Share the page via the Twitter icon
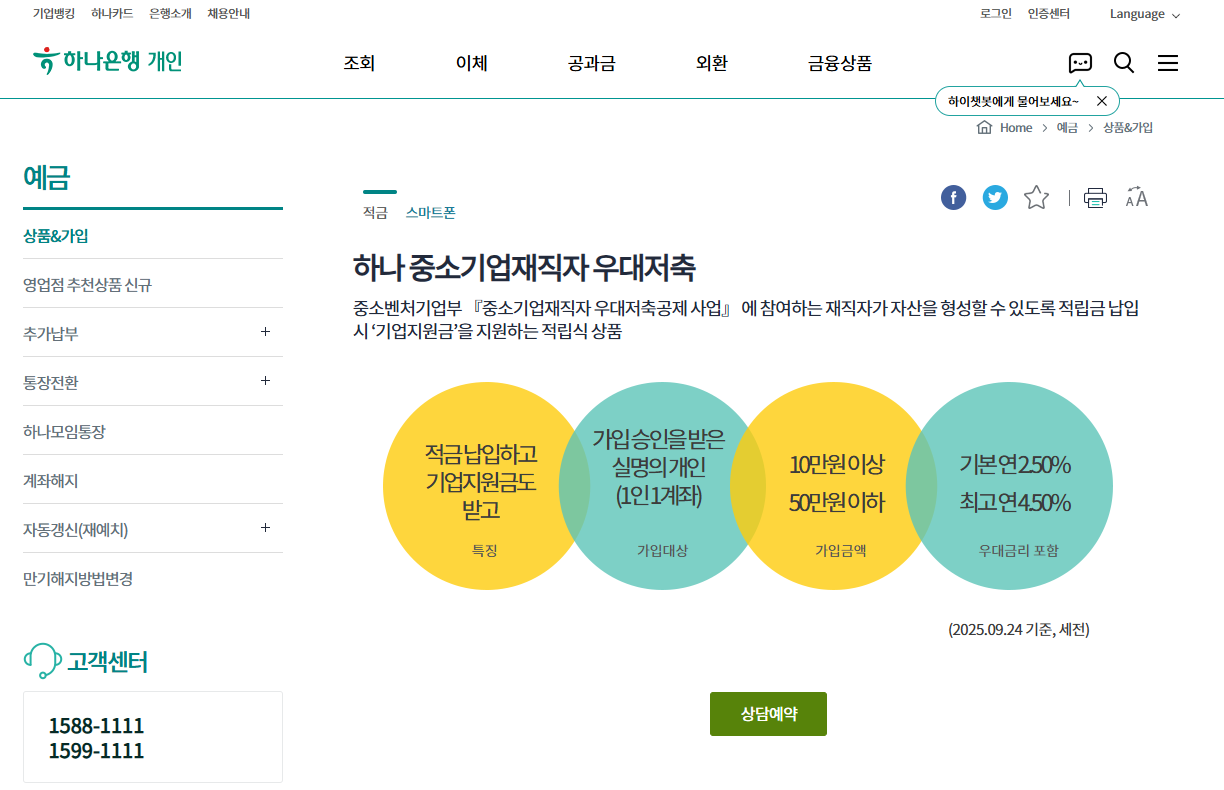Viewport: 1224px width, 790px height. click(995, 197)
